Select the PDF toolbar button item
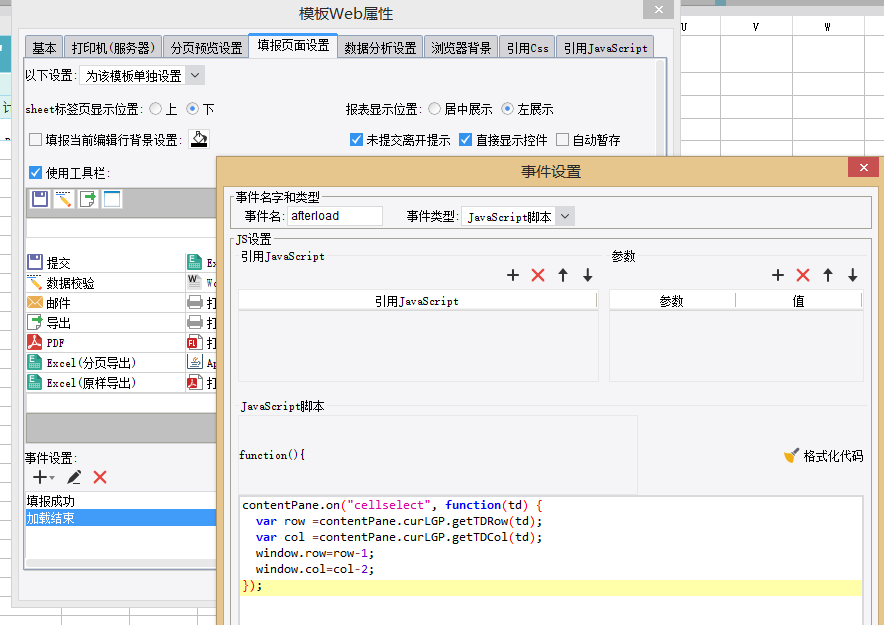The height and width of the screenshot is (625, 884). pos(105,343)
